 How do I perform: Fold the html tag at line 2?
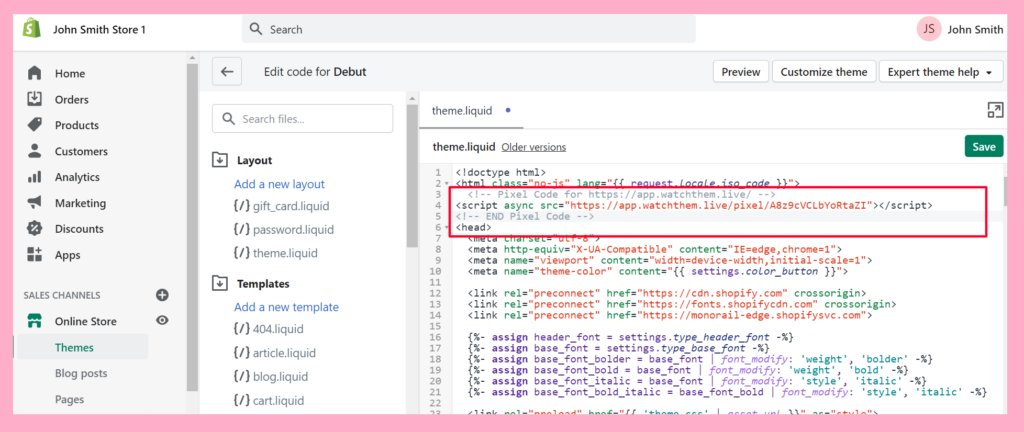pyautogui.click(x=447, y=184)
